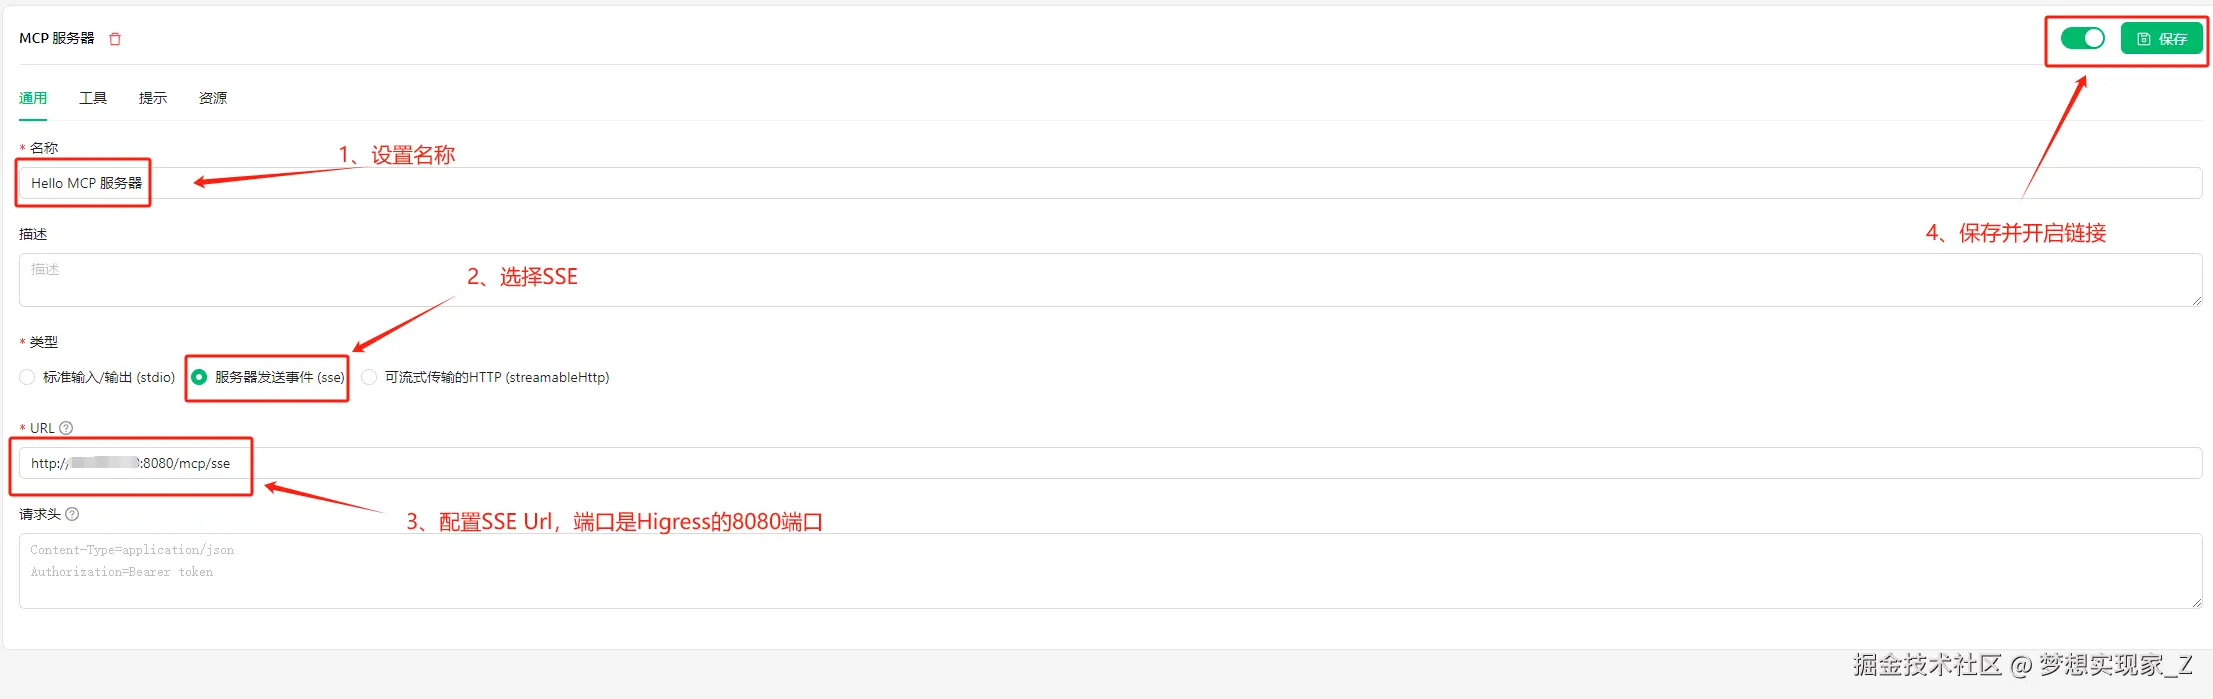Open the 工具 tab

[93, 98]
